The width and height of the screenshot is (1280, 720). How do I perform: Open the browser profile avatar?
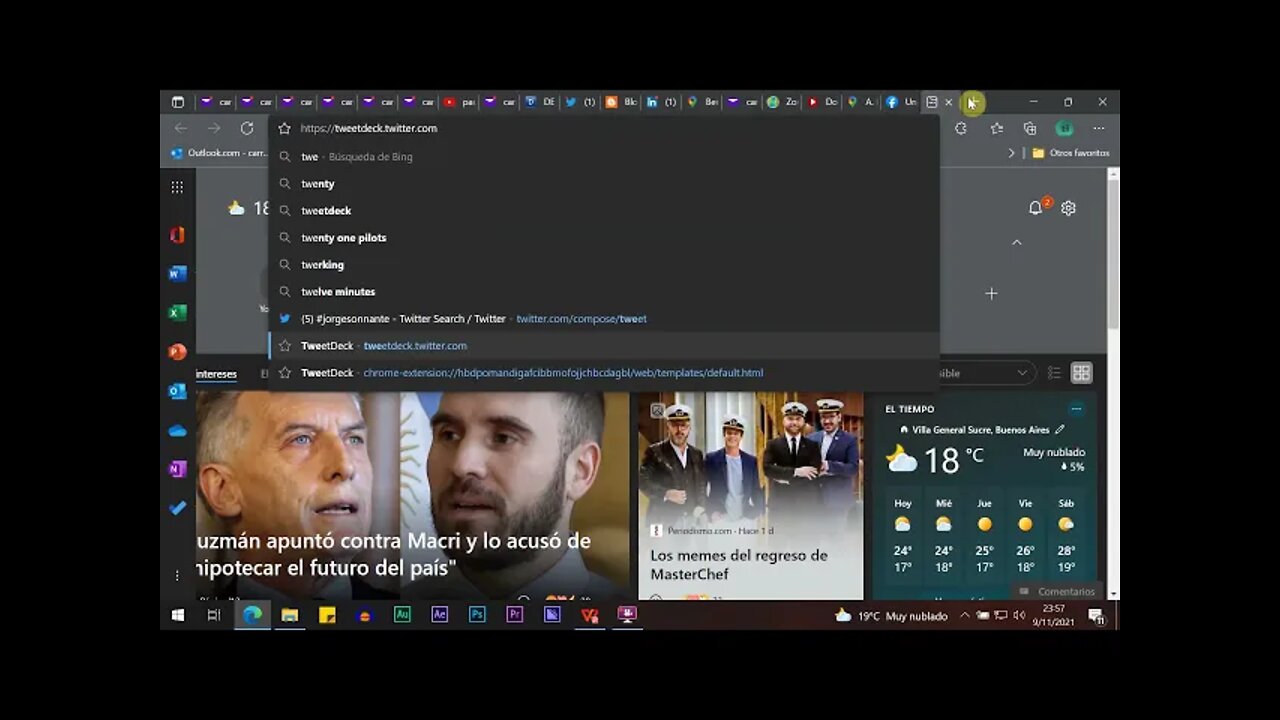pyautogui.click(x=1065, y=128)
